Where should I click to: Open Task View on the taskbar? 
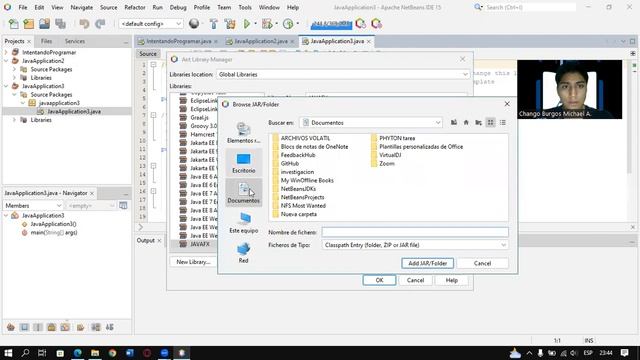tap(42, 353)
